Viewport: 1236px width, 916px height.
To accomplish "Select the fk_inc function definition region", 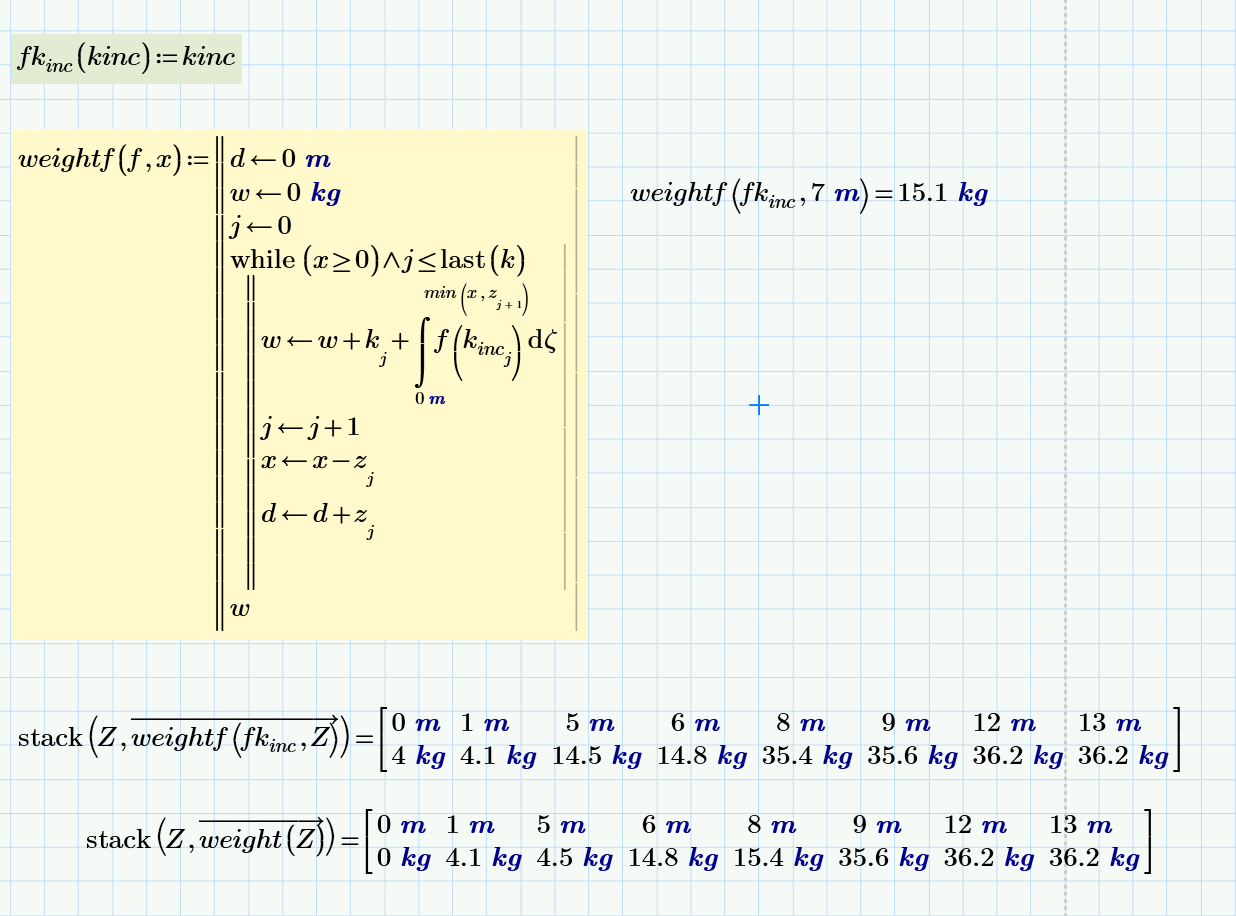I will click(x=125, y=58).
